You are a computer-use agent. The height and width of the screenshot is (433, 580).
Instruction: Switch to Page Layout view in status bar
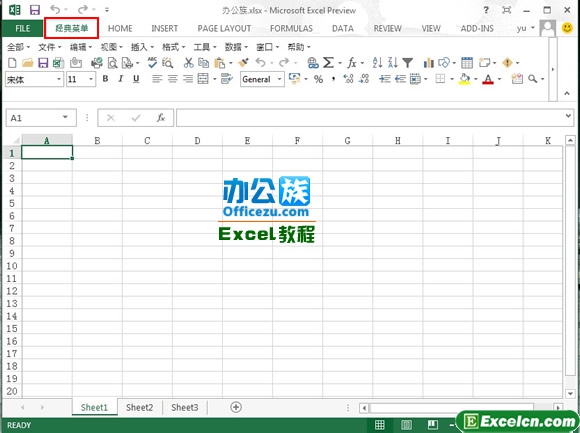(406, 425)
